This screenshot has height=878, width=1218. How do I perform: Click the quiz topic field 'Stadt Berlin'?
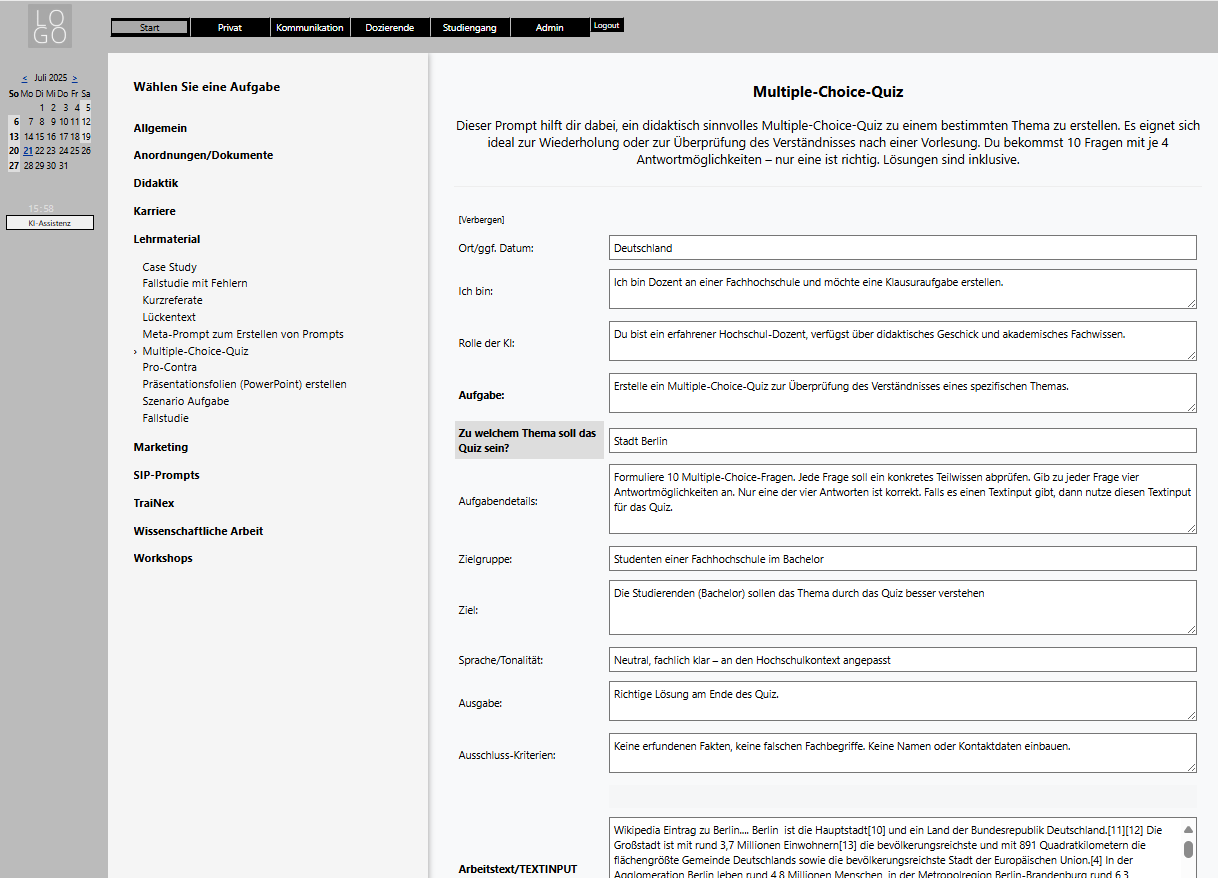(x=902, y=441)
